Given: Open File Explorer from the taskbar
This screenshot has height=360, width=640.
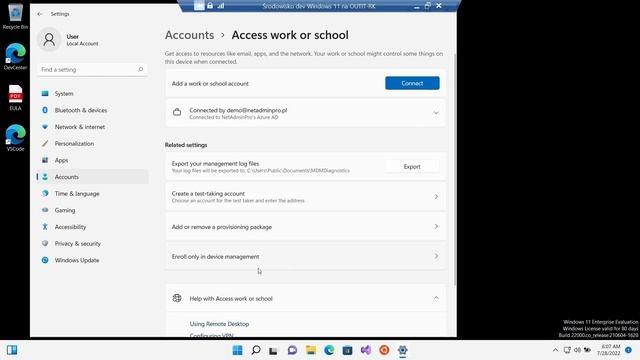Looking at the screenshot, I should [x=311, y=350].
